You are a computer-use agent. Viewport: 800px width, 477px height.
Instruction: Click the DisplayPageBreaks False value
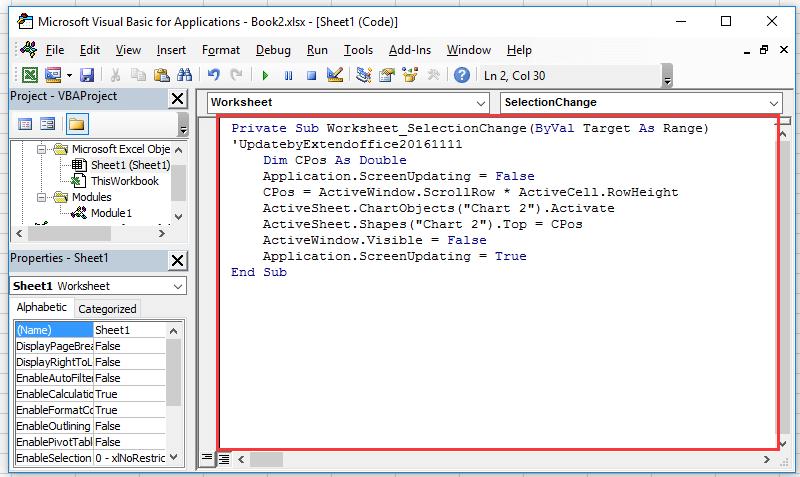click(x=130, y=346)
